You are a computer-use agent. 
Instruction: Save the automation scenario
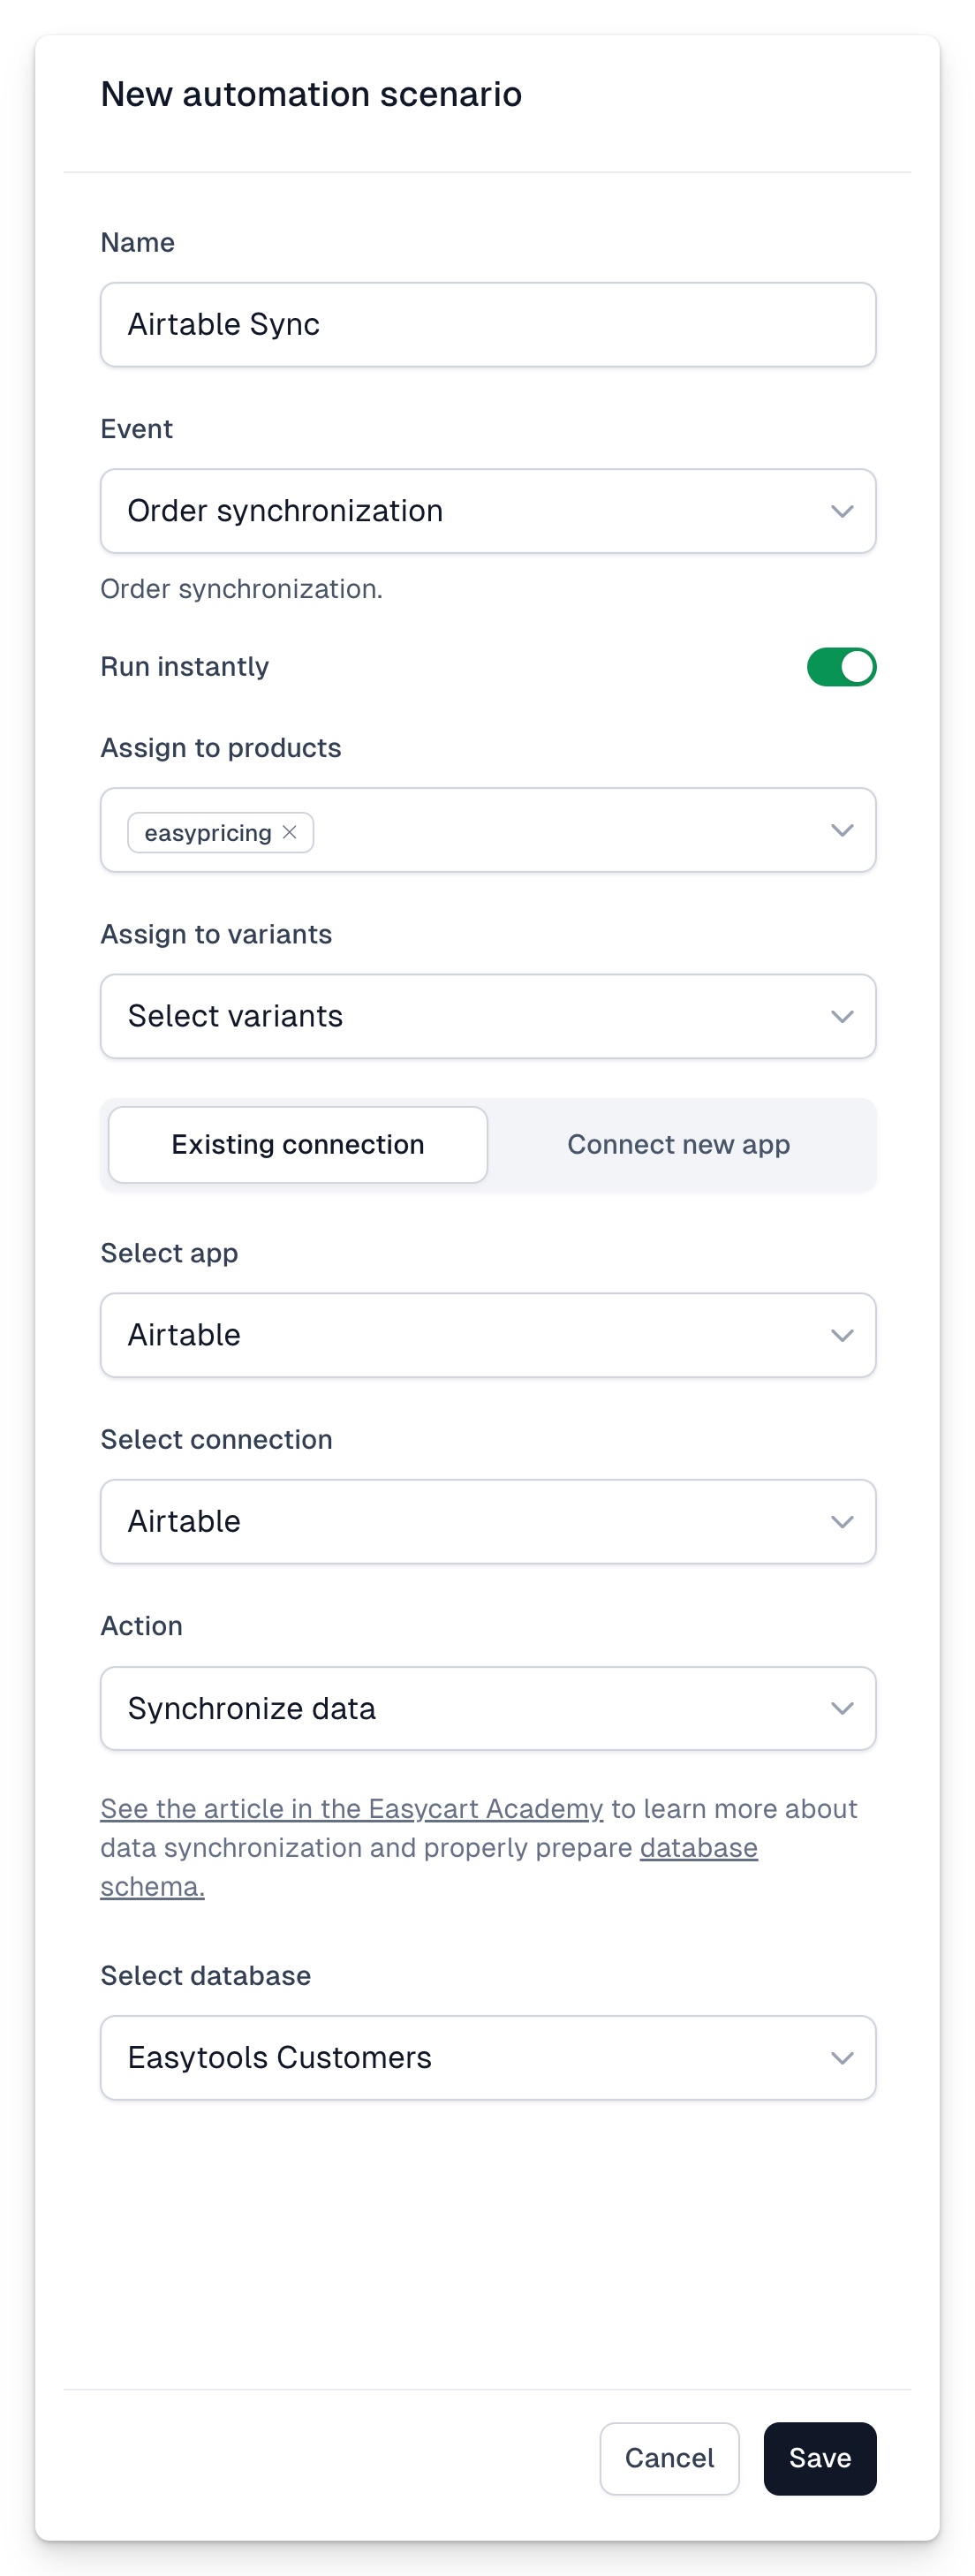(820, 2458)
